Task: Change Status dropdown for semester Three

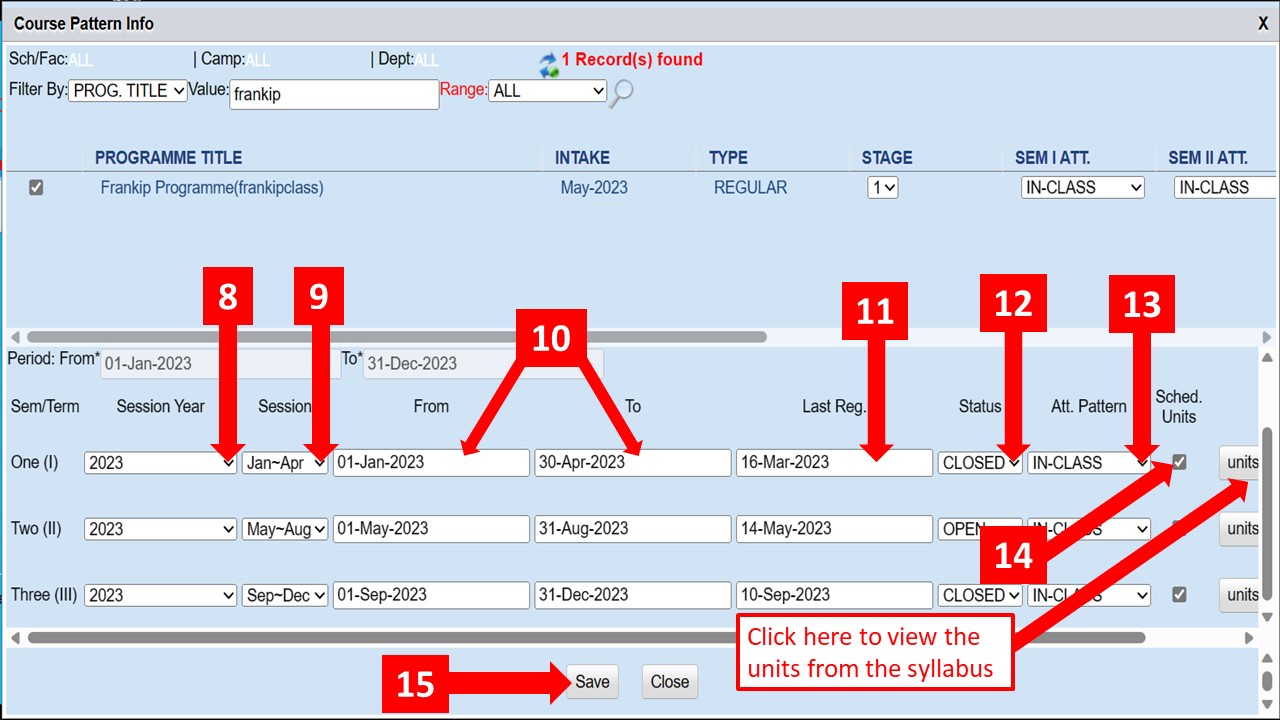Action: pos(980,595)
